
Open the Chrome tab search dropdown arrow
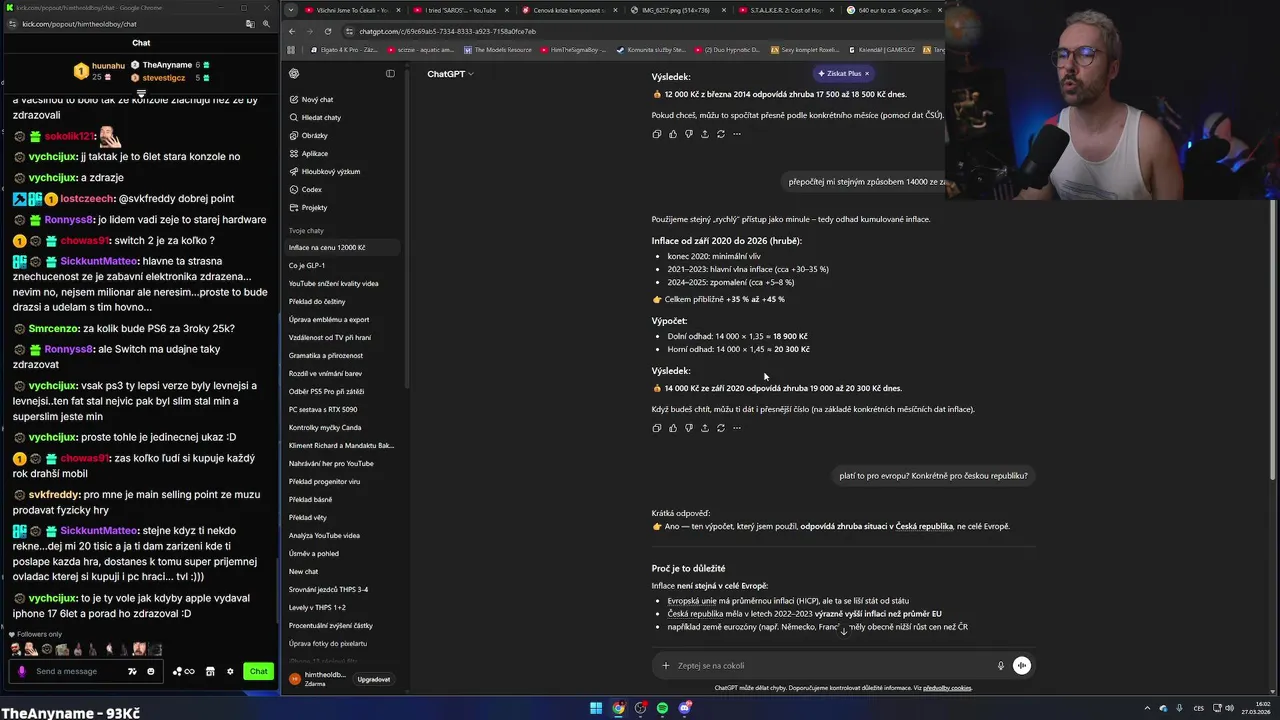click(x=290, y=10)
